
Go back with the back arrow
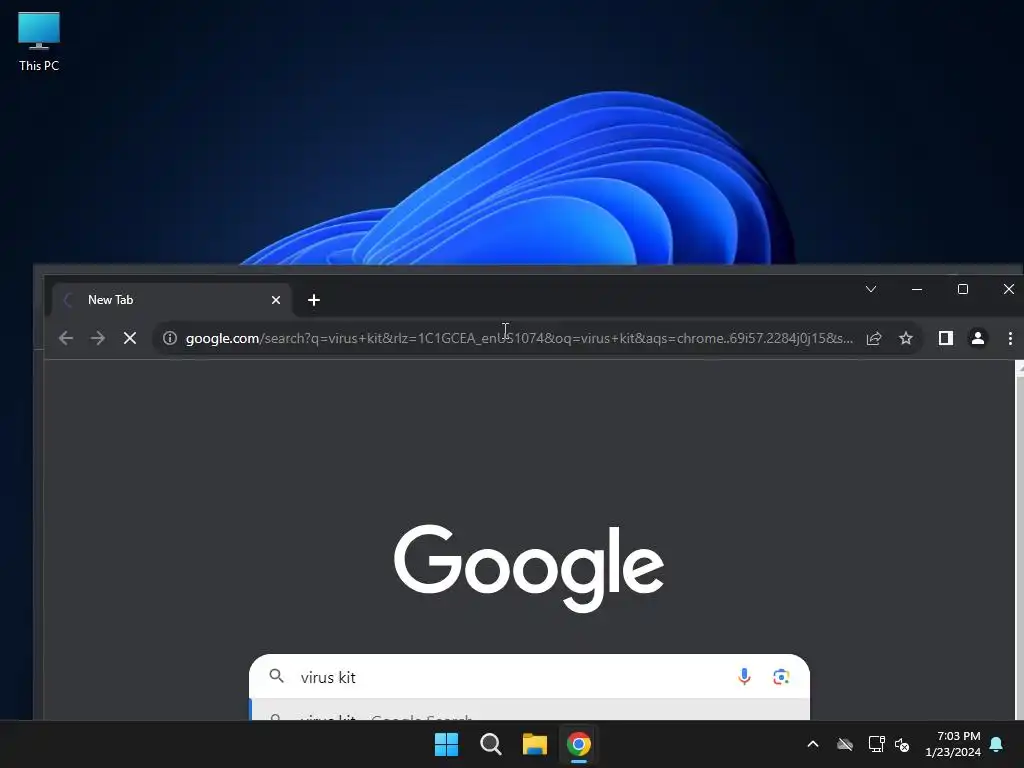pyautogui.click(x=66, y=338)
